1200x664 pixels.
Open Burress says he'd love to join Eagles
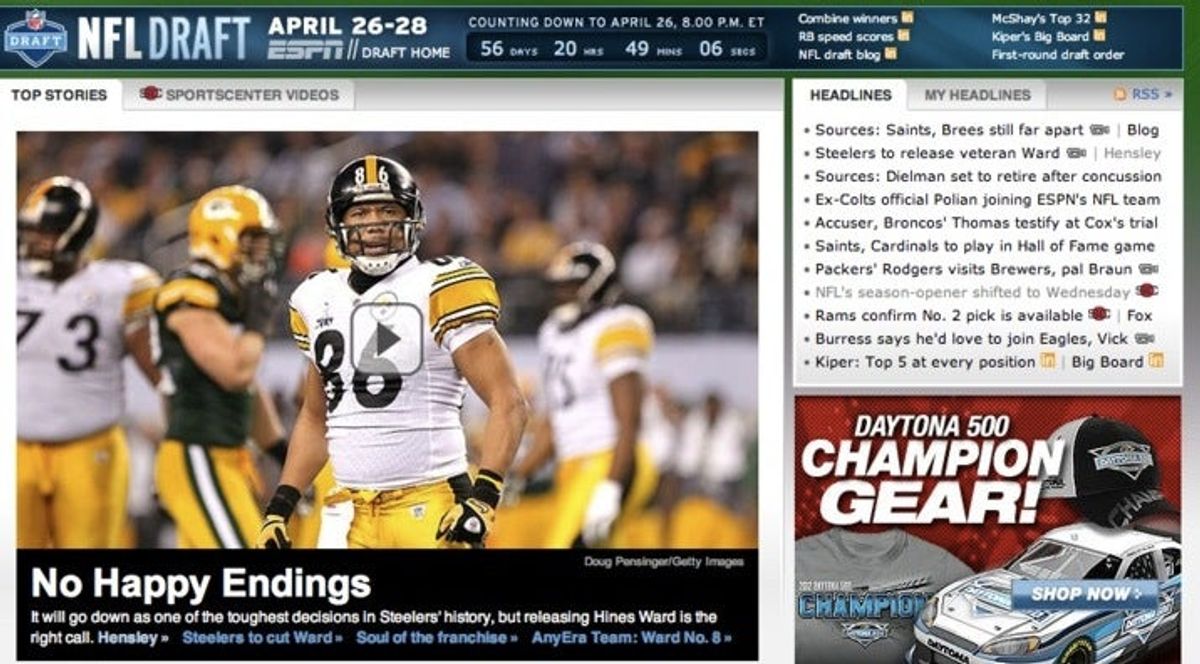[x=972, y=338]
